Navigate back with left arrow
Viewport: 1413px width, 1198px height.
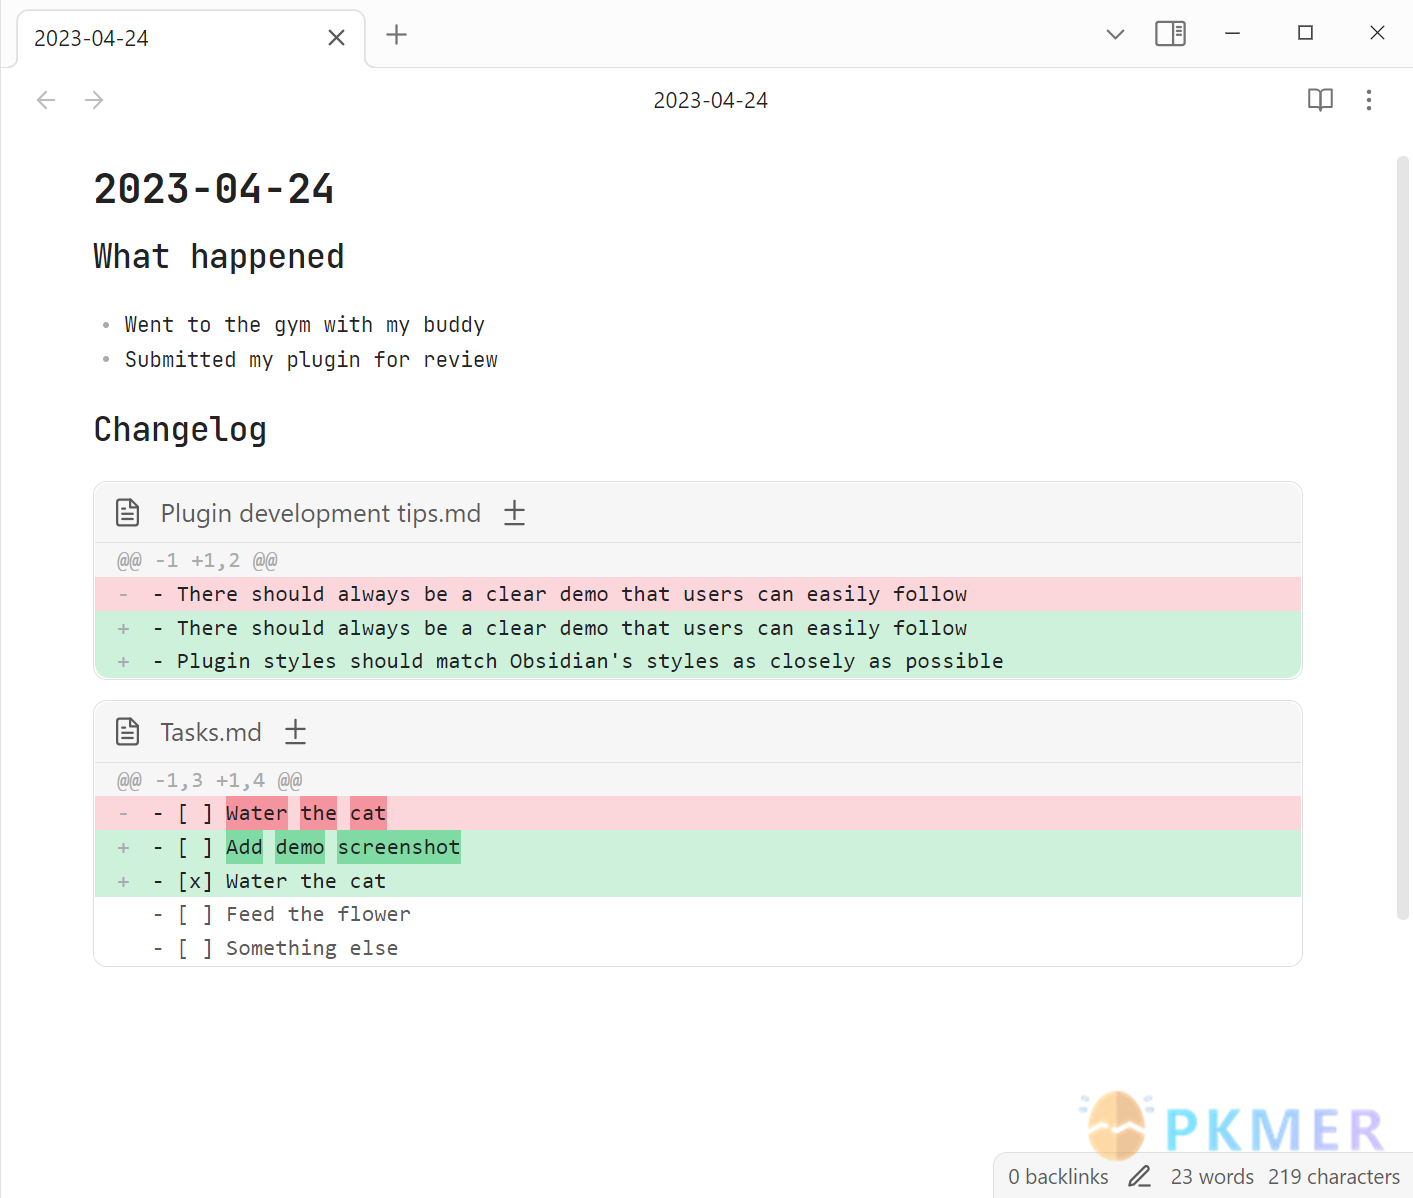click(x=46, y=100)
